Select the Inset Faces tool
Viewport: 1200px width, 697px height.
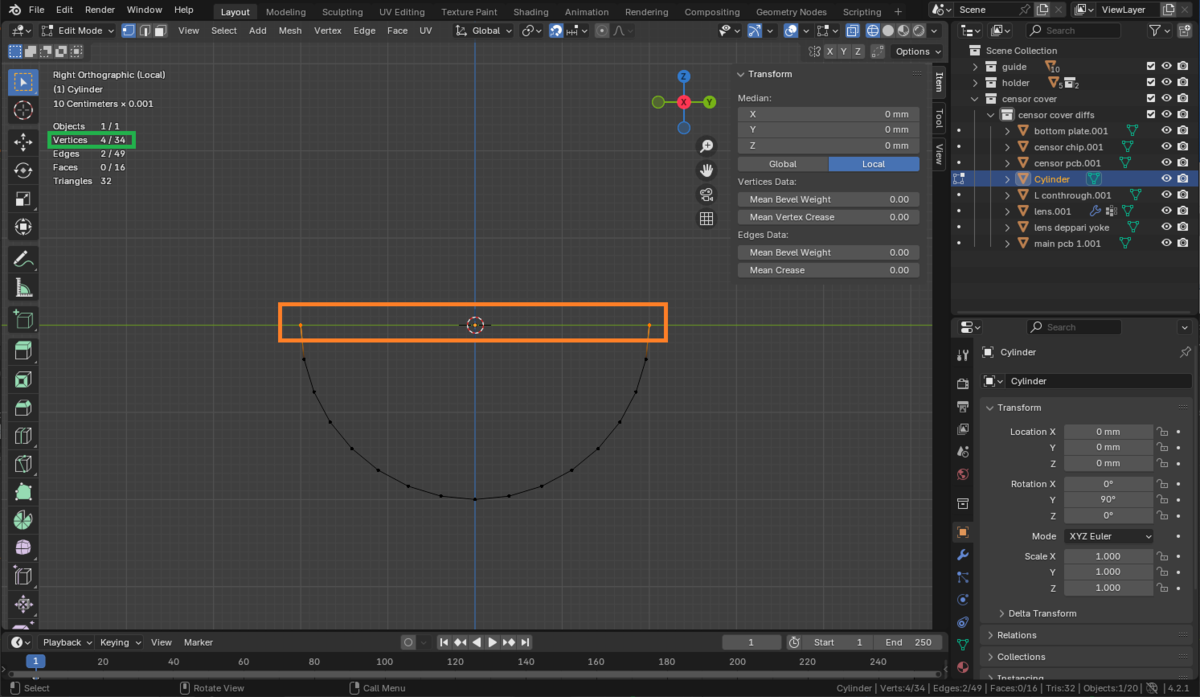(x=24, y=379)
